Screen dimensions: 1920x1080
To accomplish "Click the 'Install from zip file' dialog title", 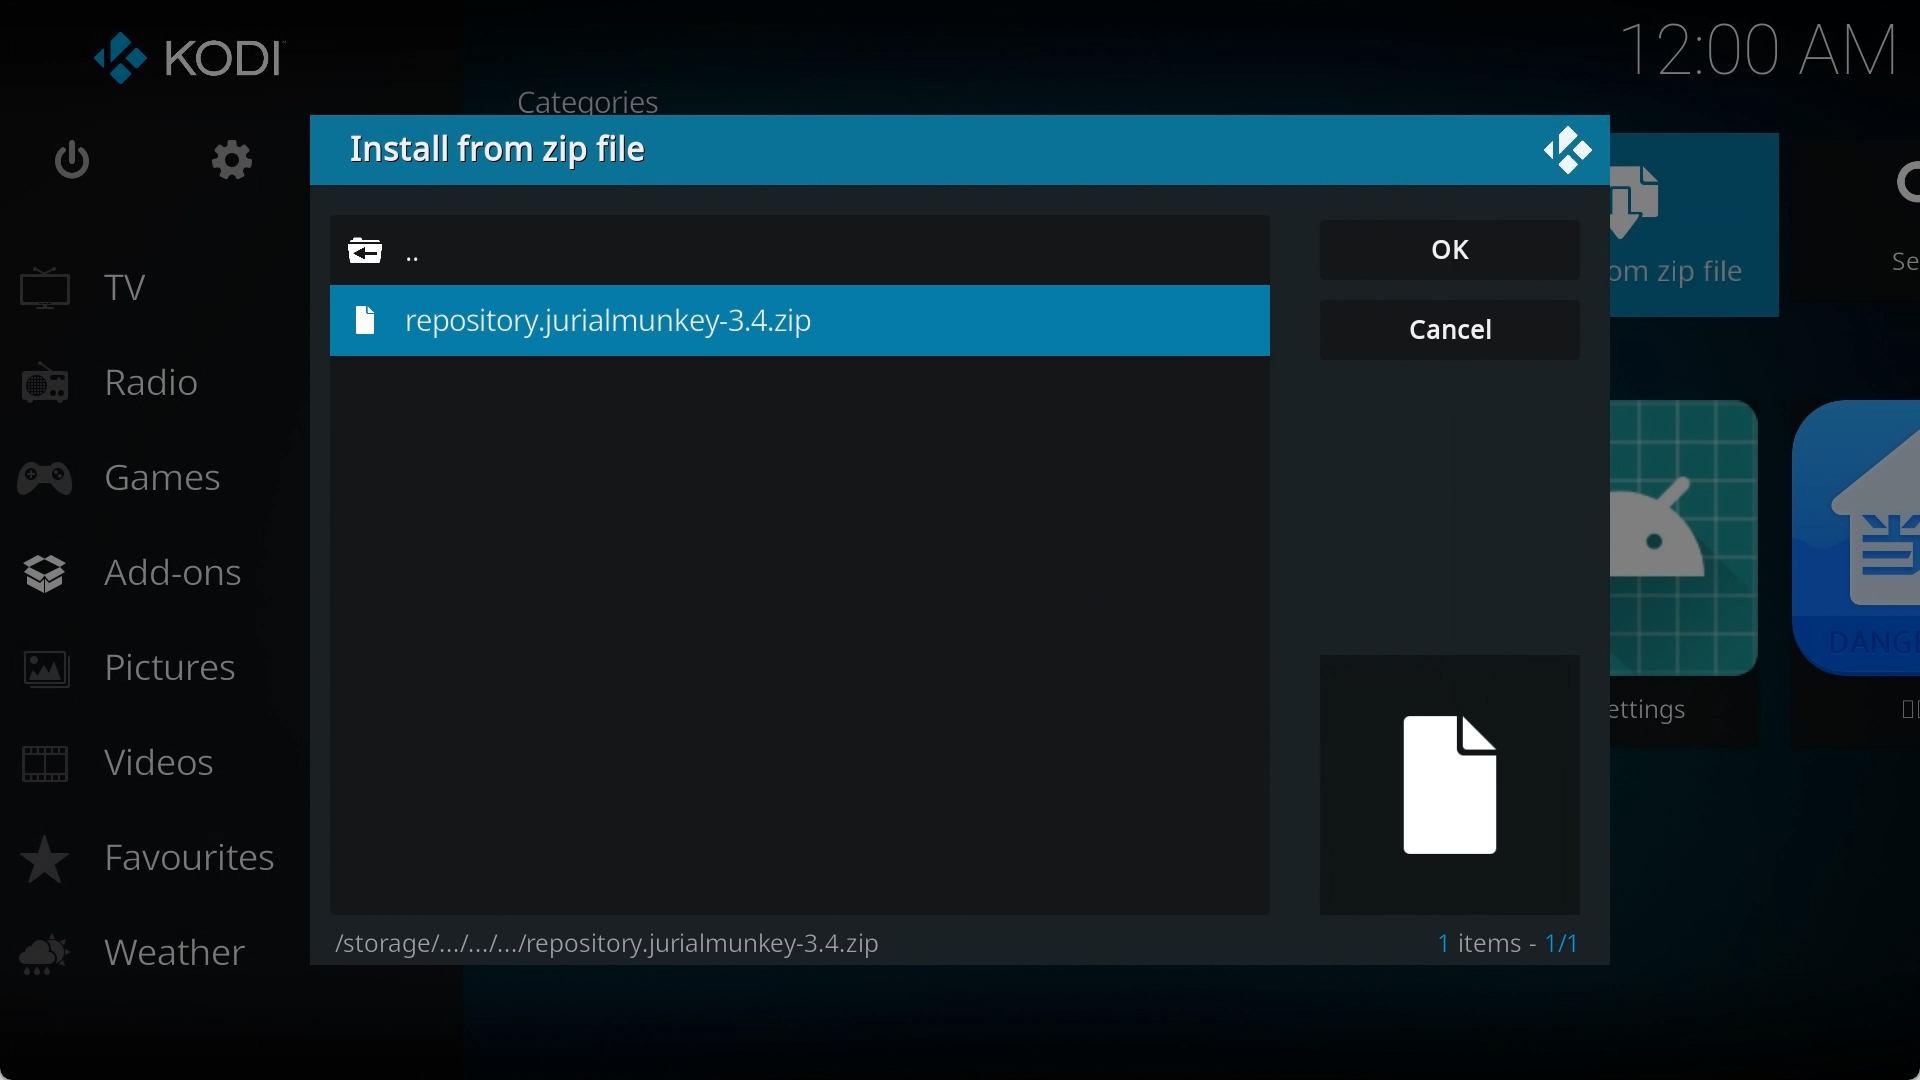I will pyautogui.click(x=498, y=150).
